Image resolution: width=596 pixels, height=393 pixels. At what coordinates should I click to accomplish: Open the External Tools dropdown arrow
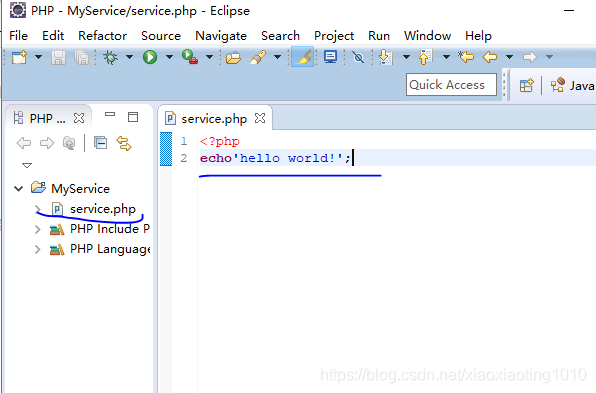[x=209, y=57]
